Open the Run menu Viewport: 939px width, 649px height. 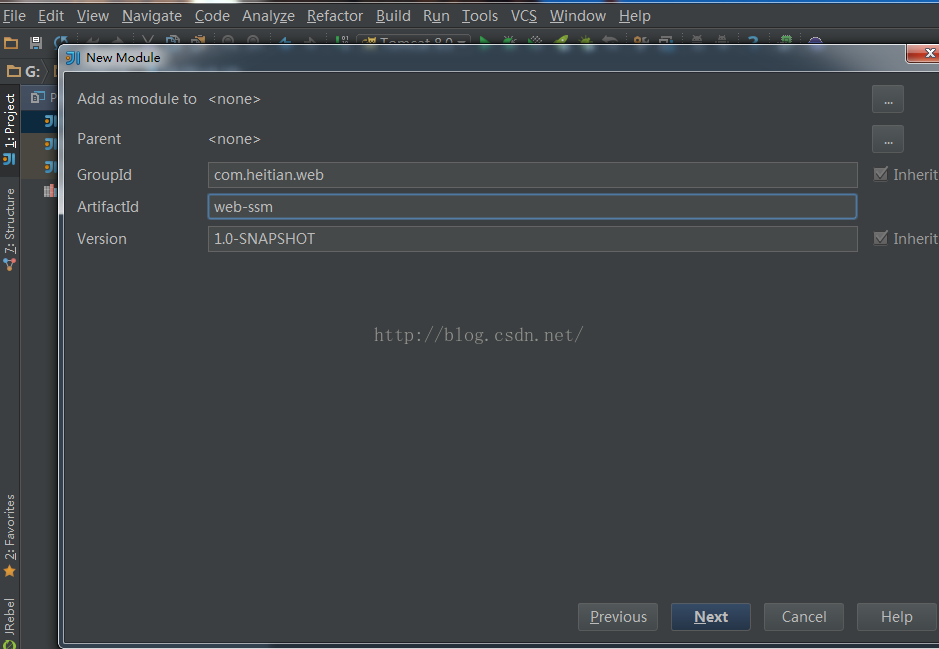436,16
